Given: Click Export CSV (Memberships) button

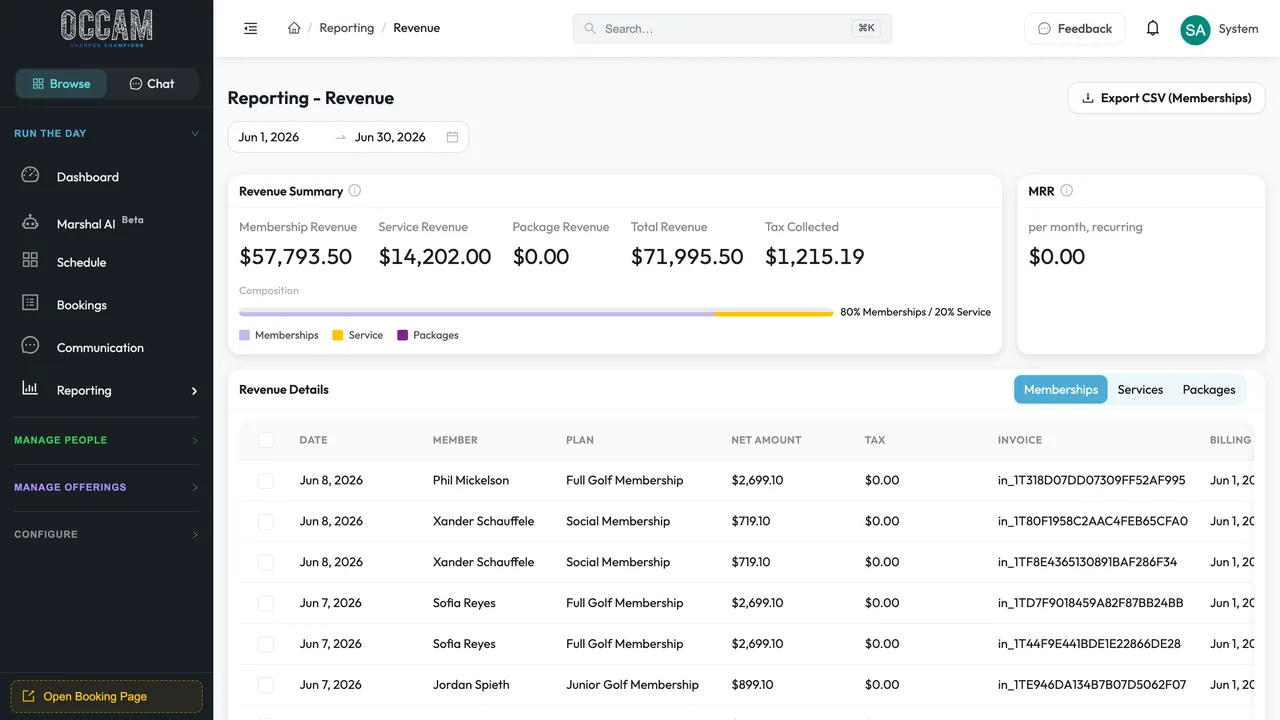Looking at the screenshot, I should coord(1166,98).
